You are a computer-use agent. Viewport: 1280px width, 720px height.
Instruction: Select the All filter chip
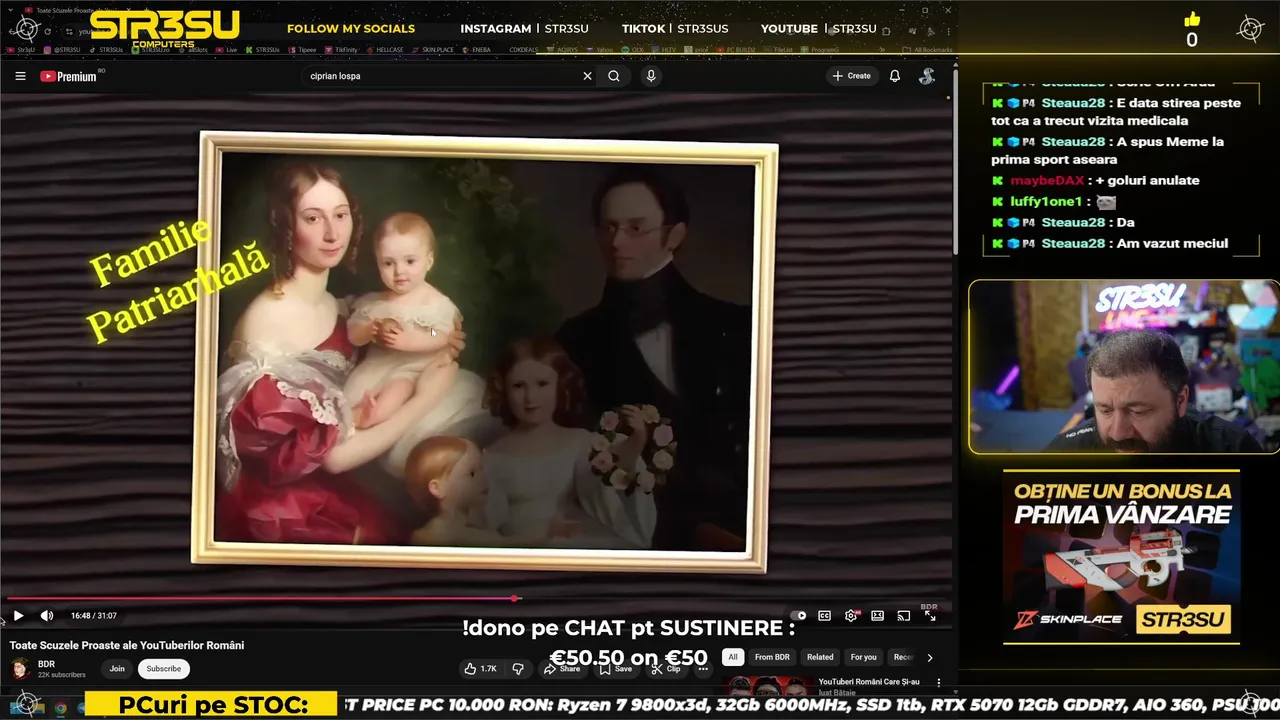coord(733,657)
